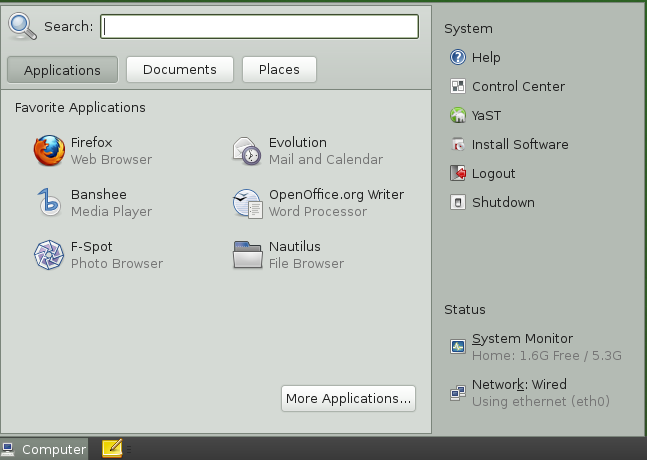Click the Install Software icon
Viewport: 647px width, 460px height.
[x=458, y=144]
